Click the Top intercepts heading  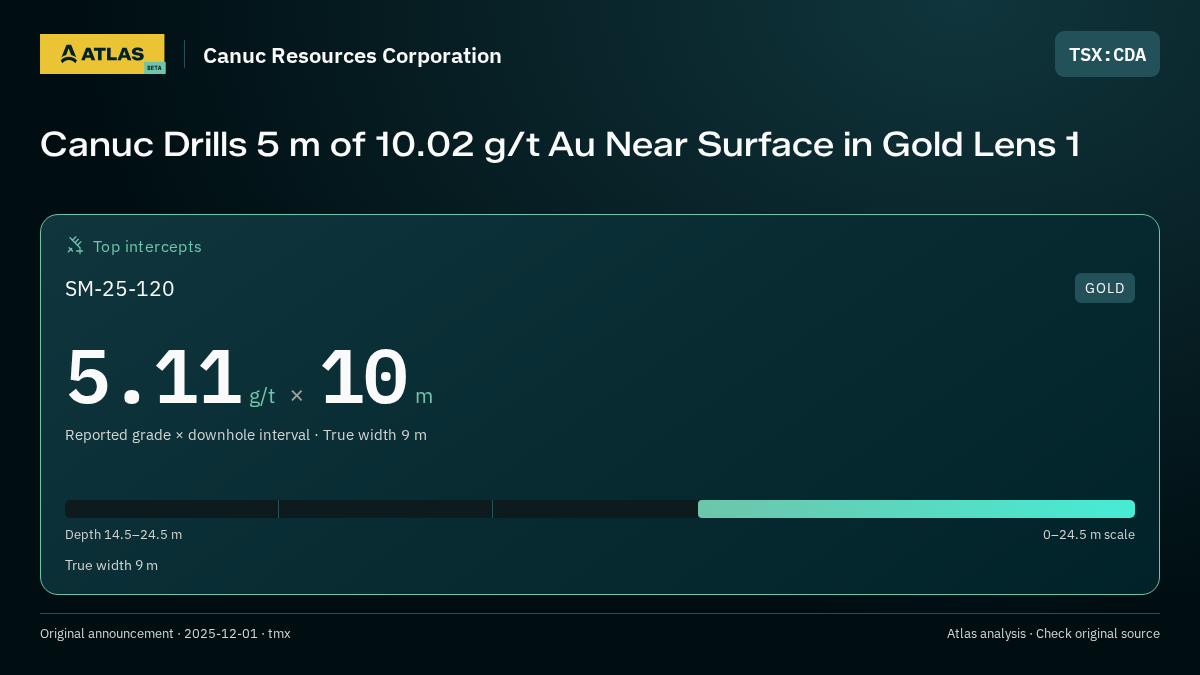[147, 246]
